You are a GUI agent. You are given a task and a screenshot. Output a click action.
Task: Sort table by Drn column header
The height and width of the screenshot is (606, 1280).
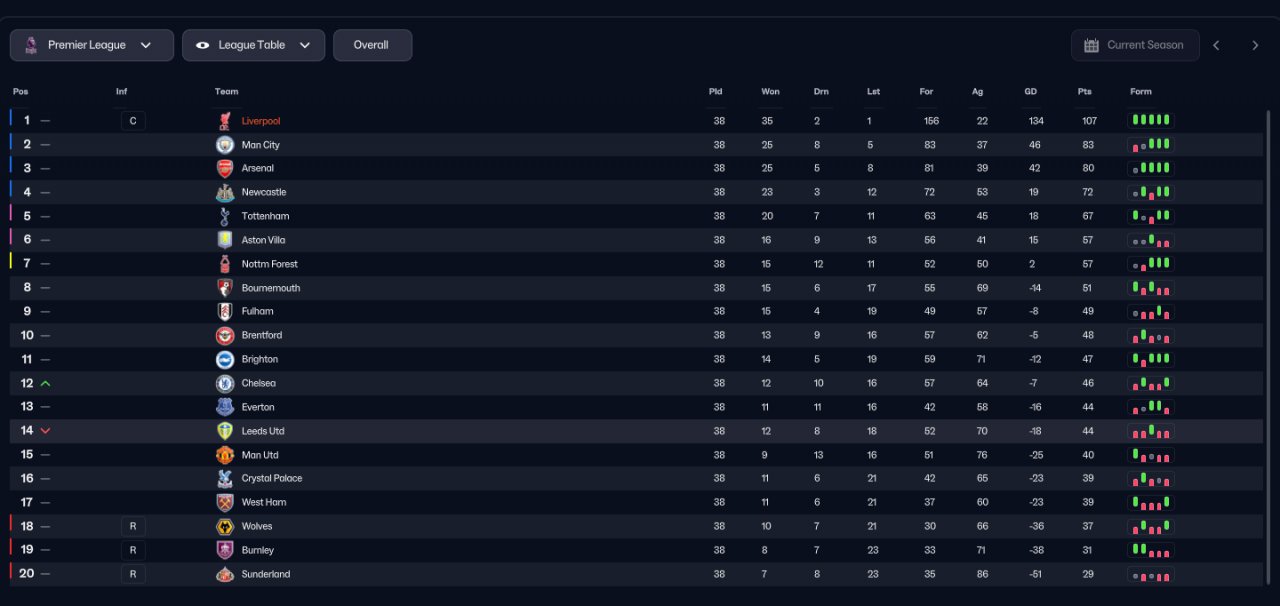(x=821, y=92)
